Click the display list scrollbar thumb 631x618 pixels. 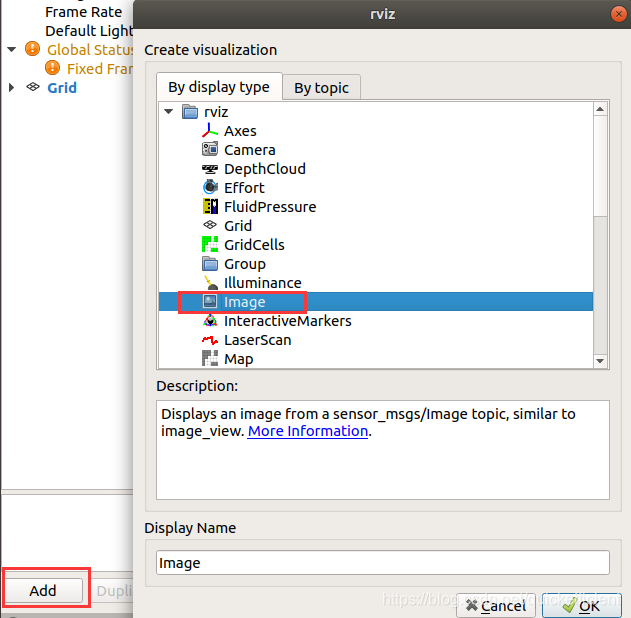pyautogui.click(x=600, y=166)
